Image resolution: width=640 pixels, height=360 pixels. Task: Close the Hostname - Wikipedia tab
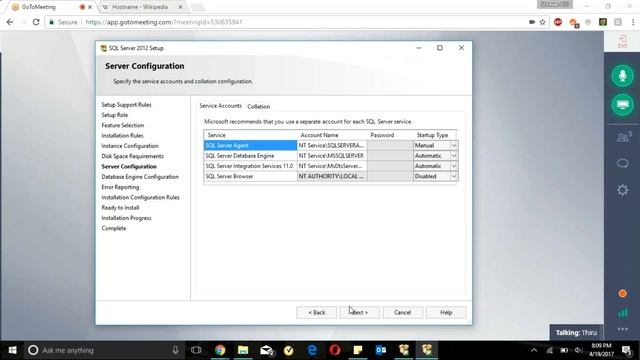pyautogui.click(x=180, y=7)
